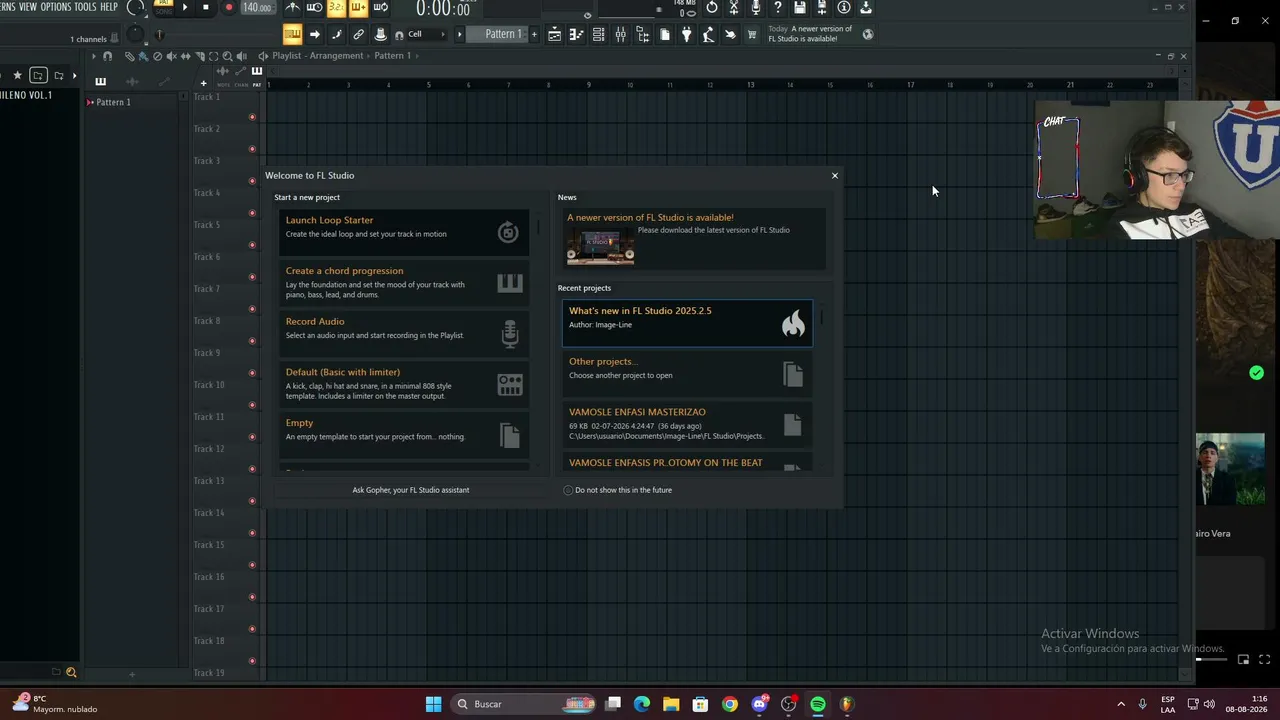1280x720 pixels.
Task: Toggle the wait for input icon
Action: click(314, 7)
